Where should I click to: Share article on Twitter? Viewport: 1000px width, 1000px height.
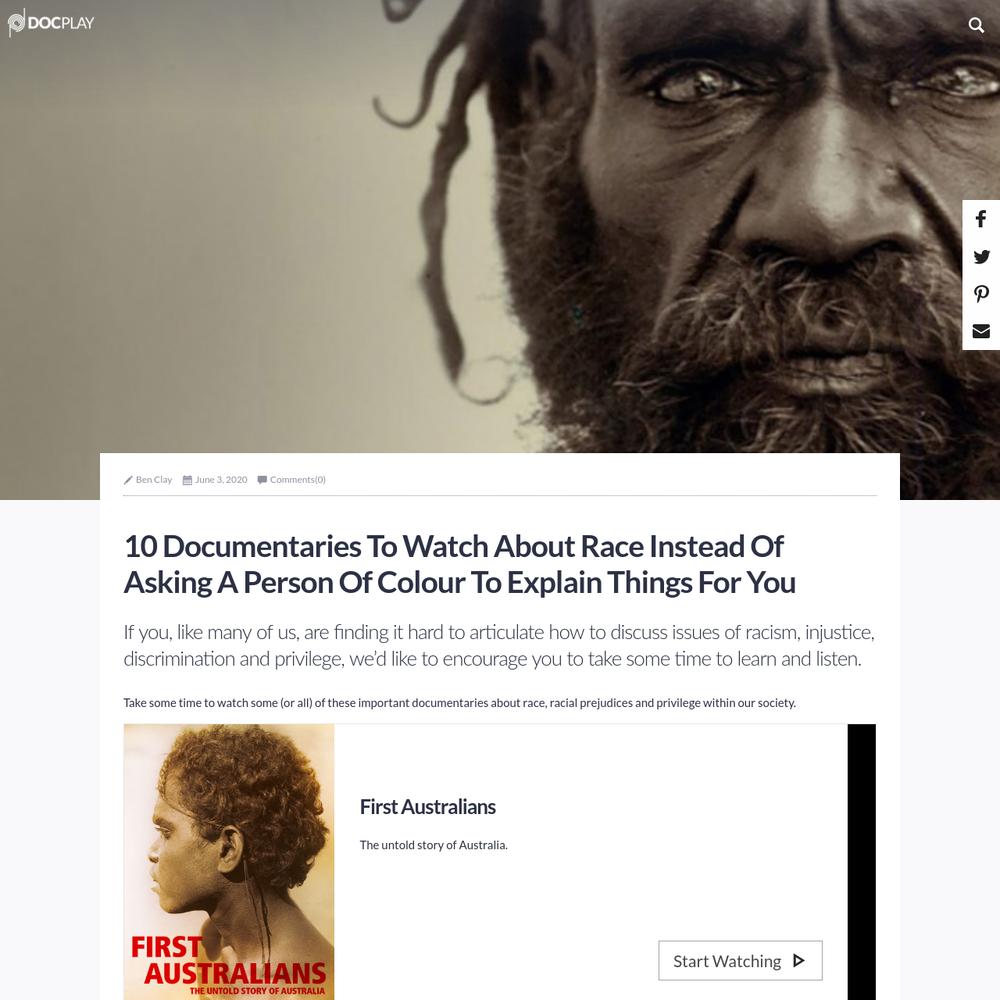point(981,256)
